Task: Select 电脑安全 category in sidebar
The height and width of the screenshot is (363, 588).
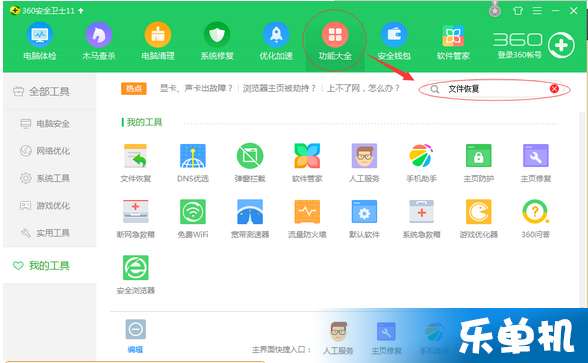Action: coord(45,123)
